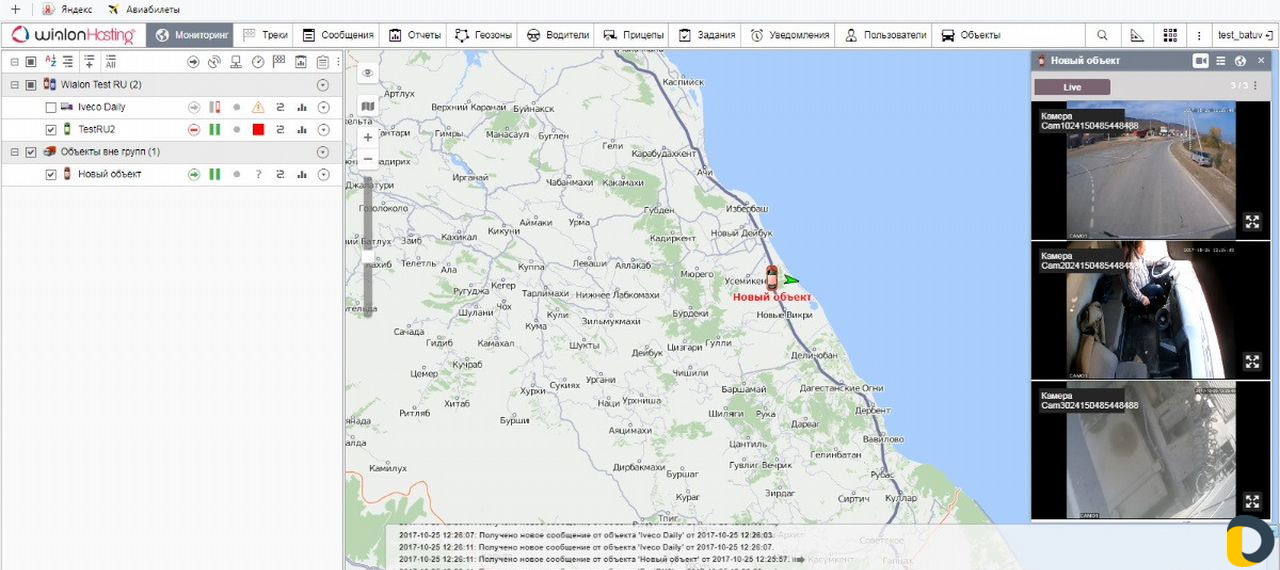Switch to the Треки tab

click(265, 35)
